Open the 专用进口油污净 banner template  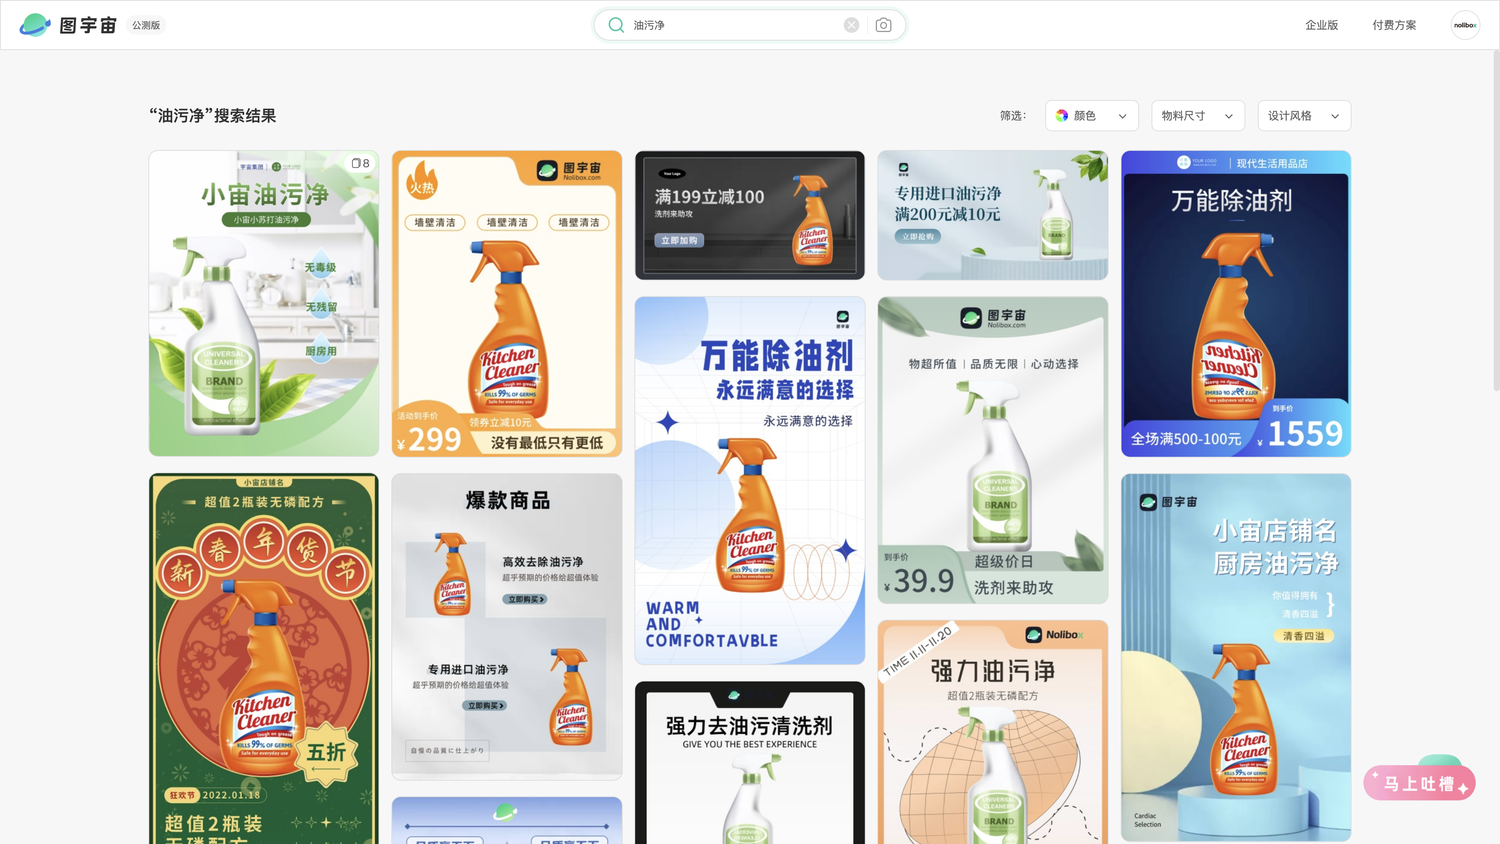tap(993, 215)
